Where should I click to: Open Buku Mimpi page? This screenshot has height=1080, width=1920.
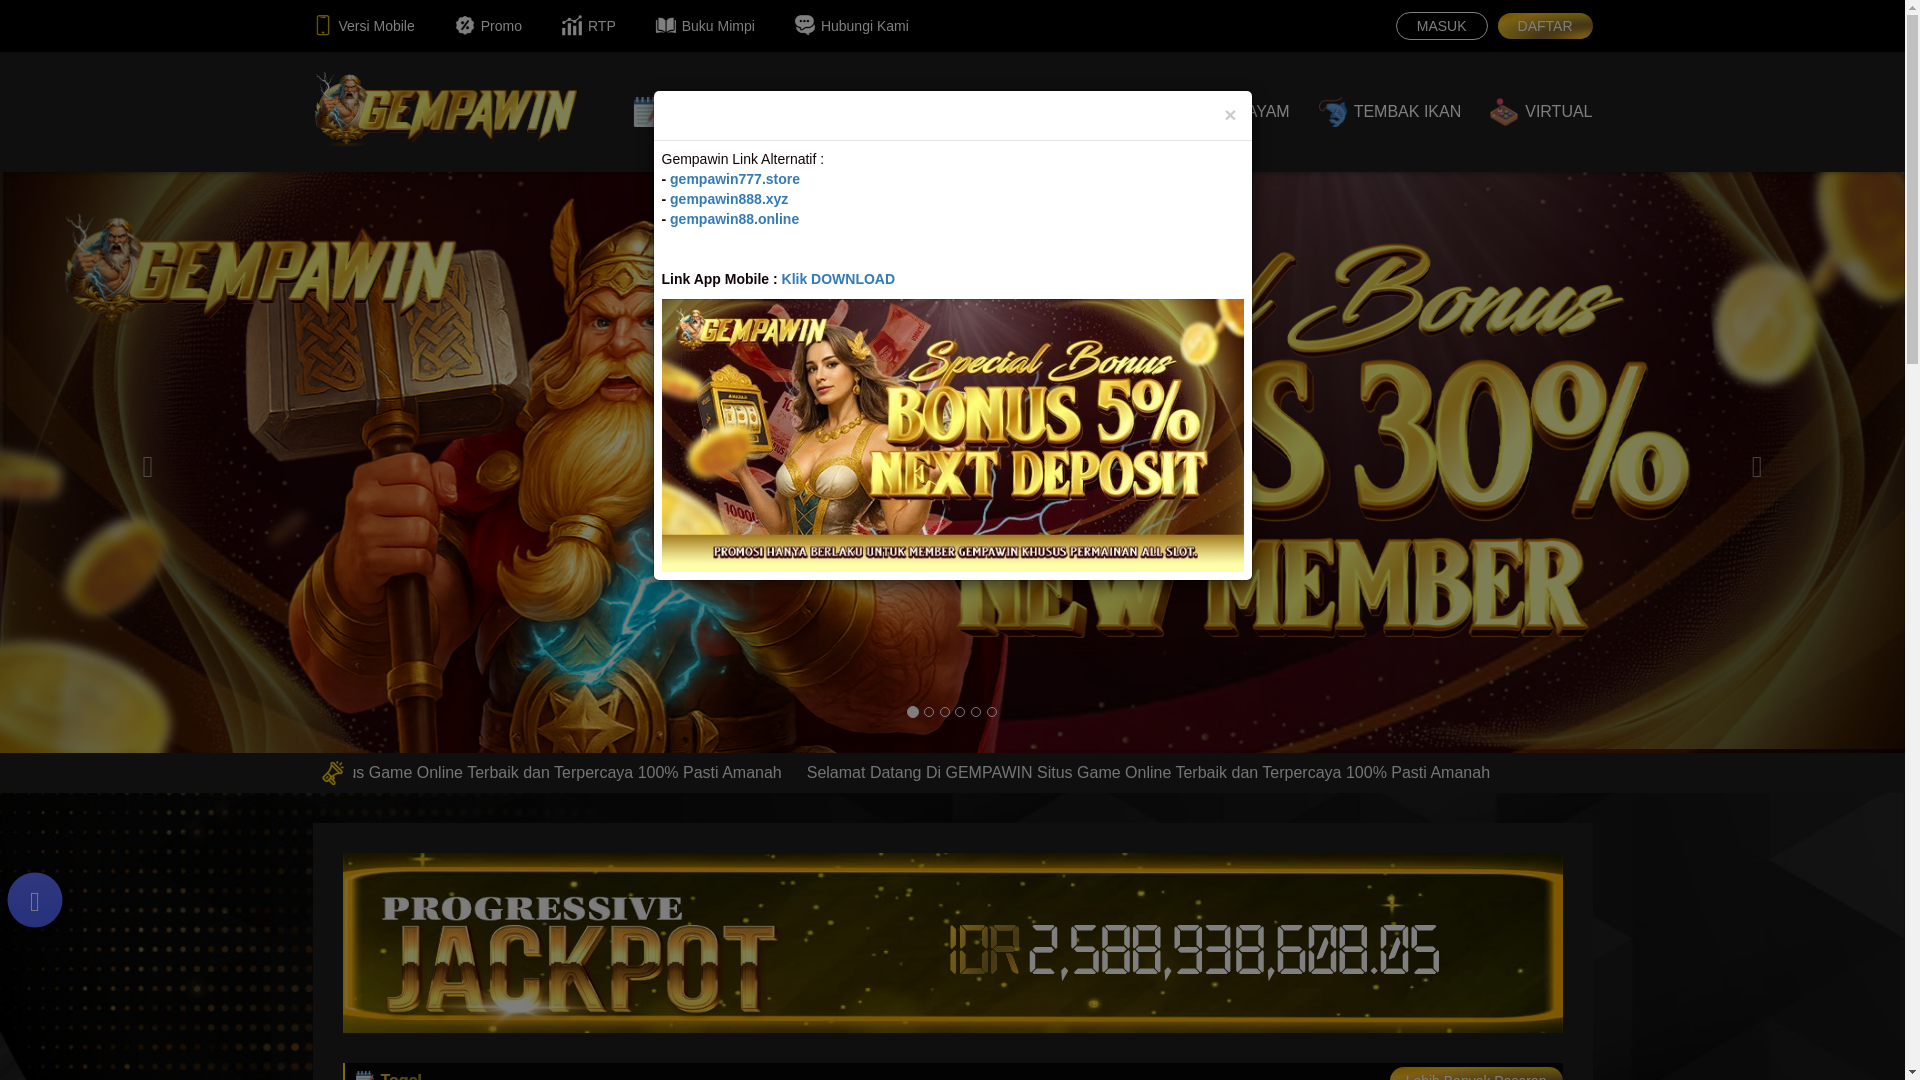coord(705,26)
